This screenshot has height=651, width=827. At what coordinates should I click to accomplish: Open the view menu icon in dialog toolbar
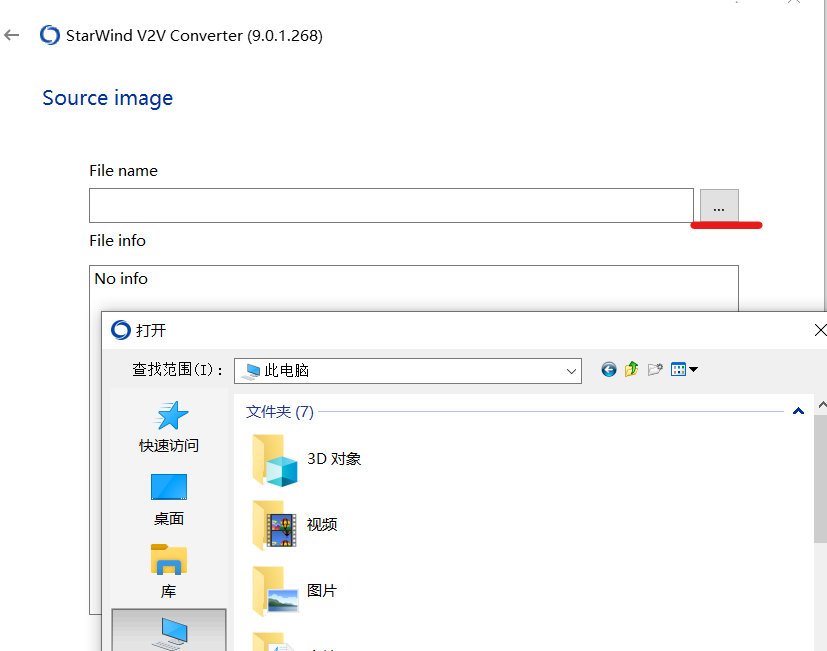pyautogui.click(x=678, y=369)
